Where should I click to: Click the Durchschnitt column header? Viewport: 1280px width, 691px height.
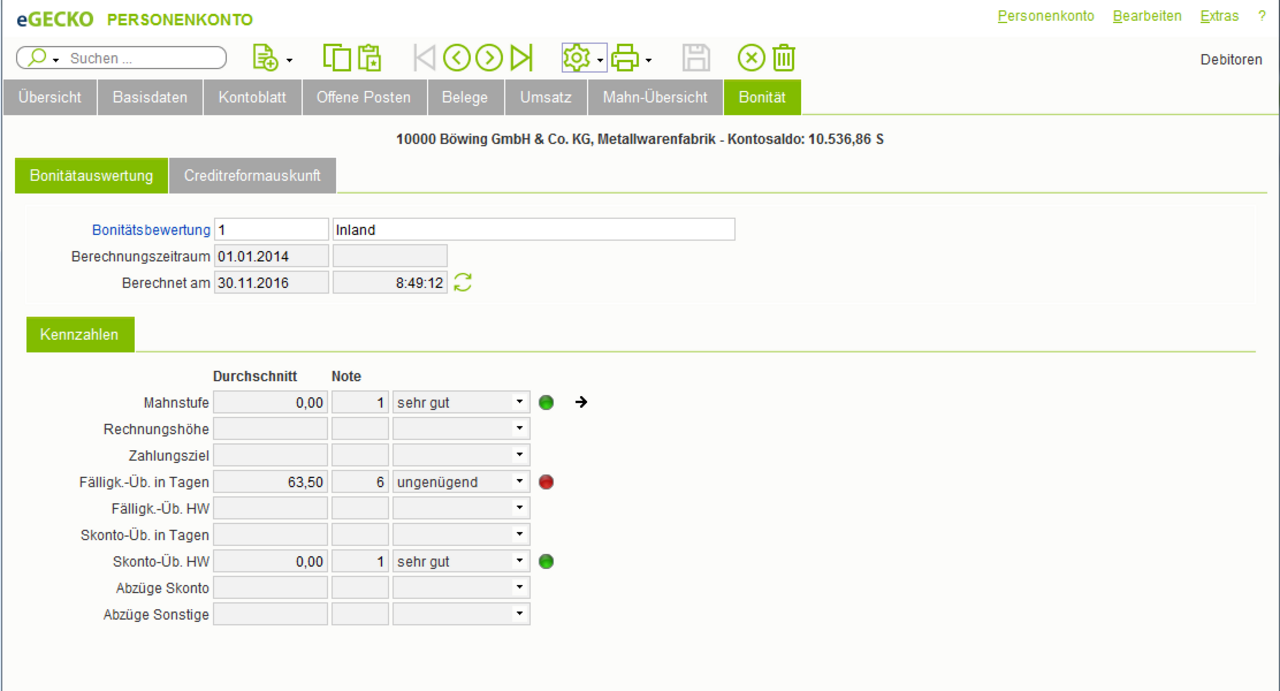(255, 376)
